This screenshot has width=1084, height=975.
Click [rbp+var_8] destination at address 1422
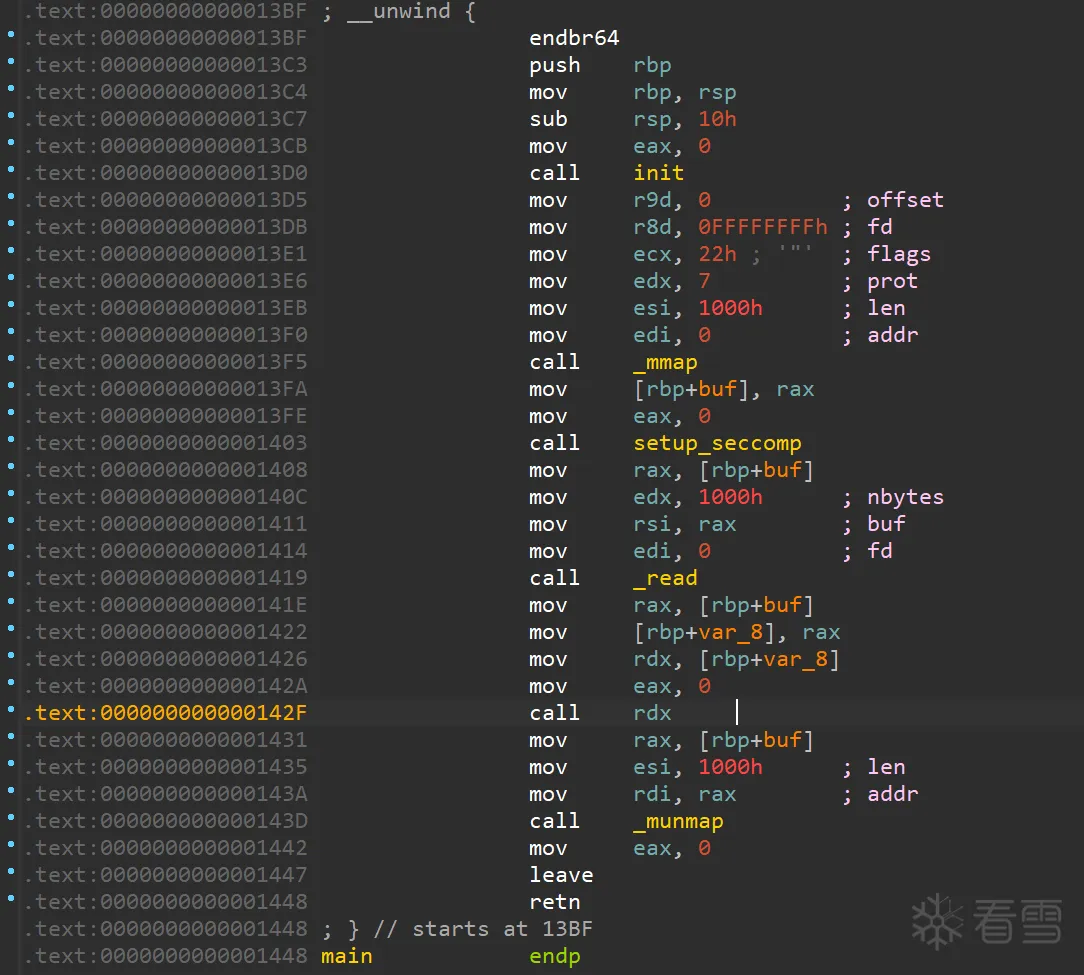704,632
